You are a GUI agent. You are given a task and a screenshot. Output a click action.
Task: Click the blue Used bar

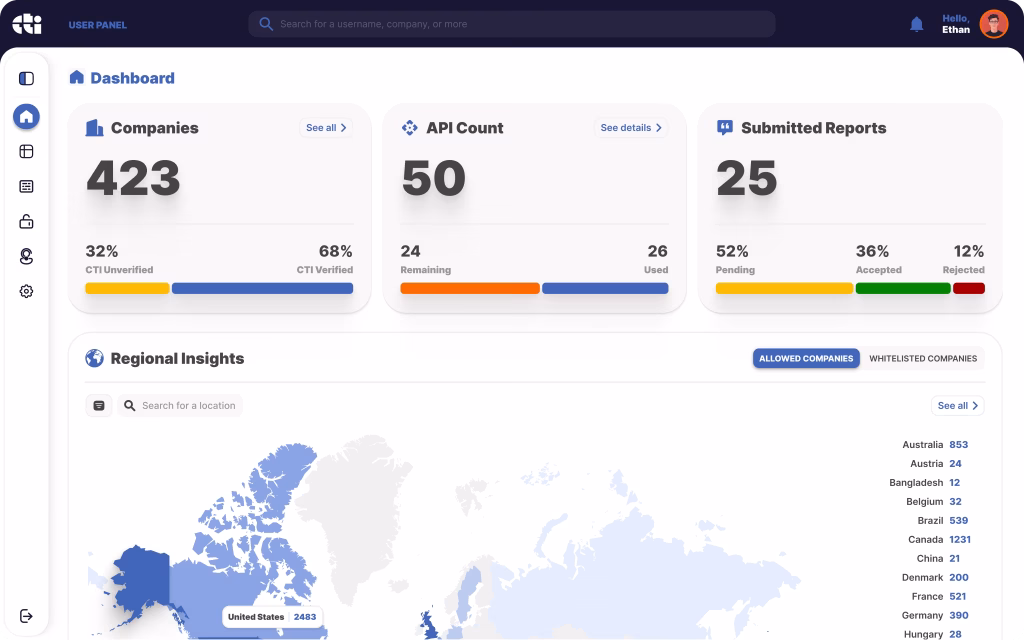pyautogui.click(x=605, y=288)
